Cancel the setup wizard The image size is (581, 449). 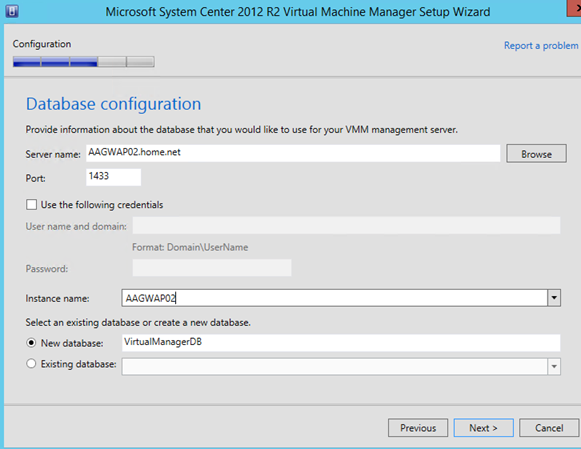tap(549, 428)
